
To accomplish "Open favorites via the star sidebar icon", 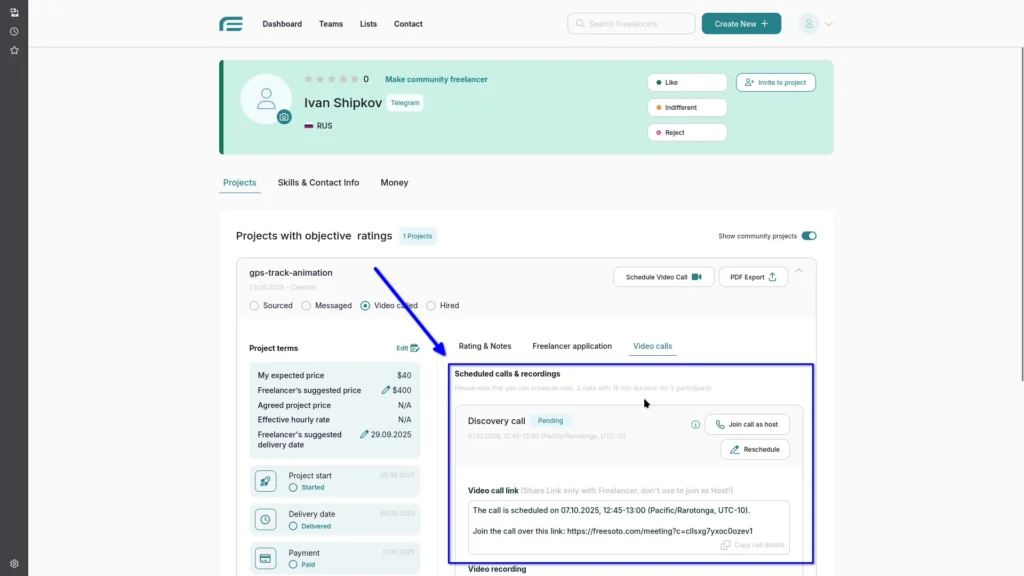I will pos(14,48).
